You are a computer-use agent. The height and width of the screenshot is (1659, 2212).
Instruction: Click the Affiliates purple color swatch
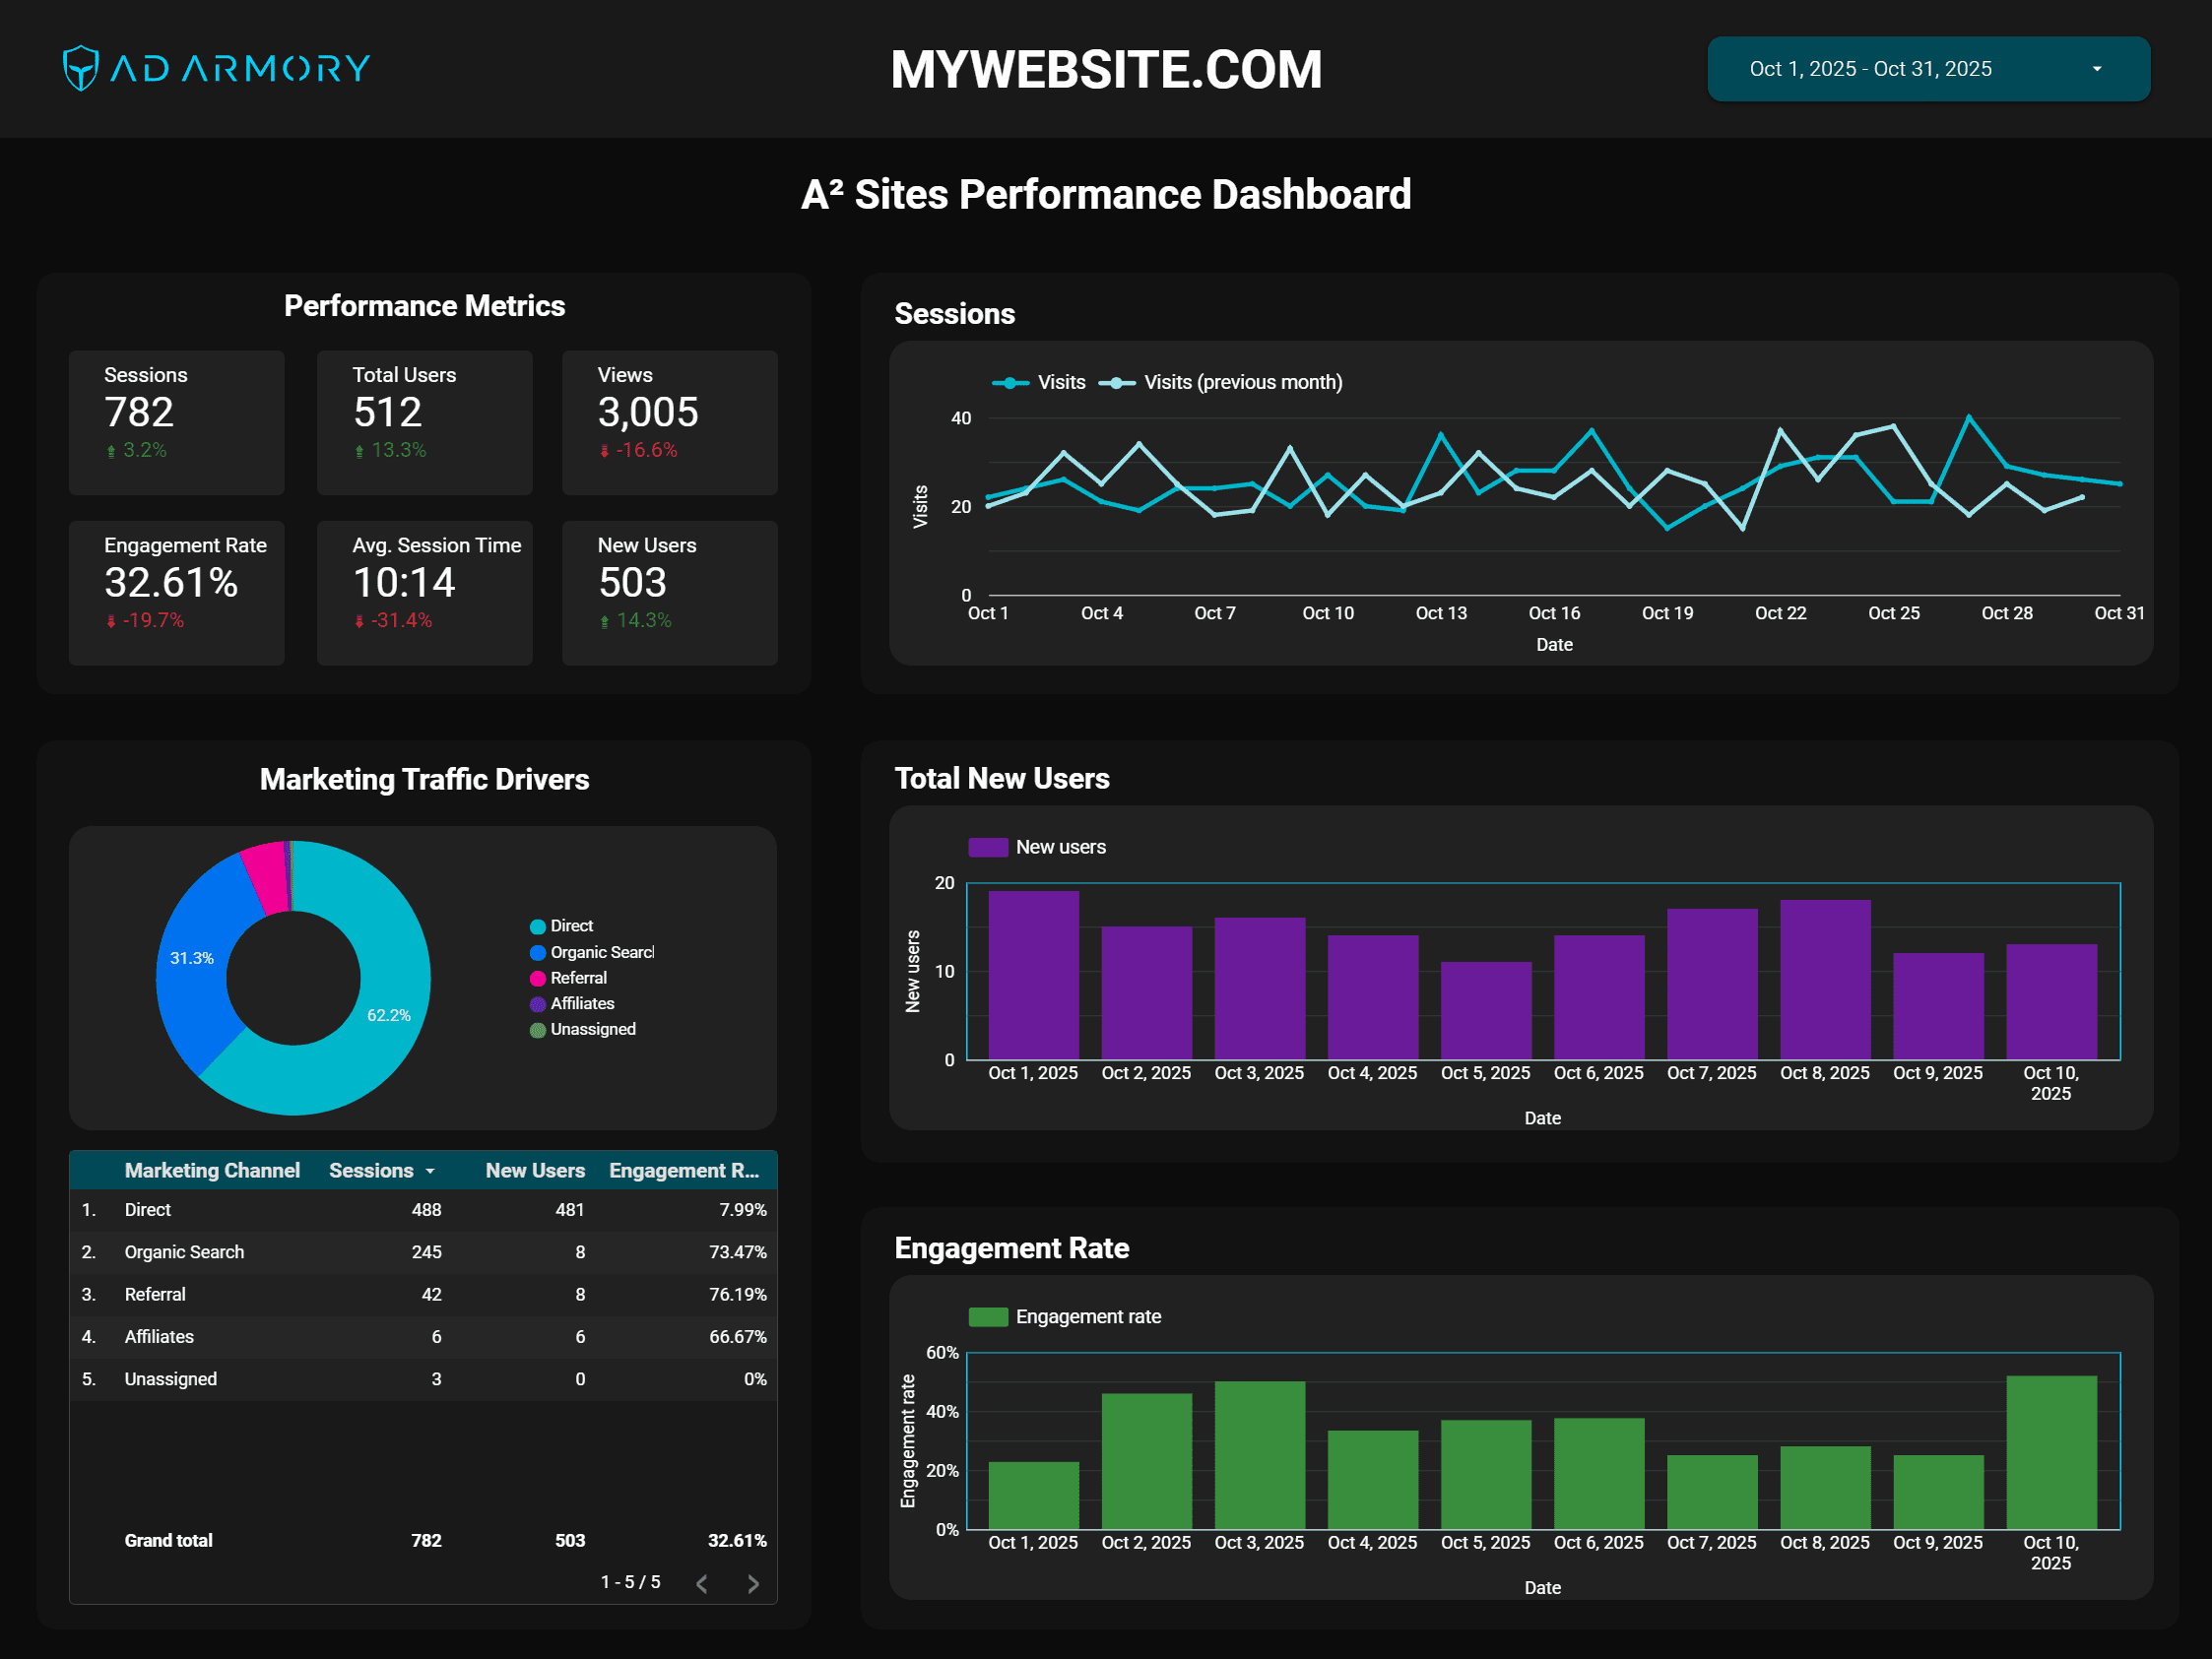[538, 1003]
